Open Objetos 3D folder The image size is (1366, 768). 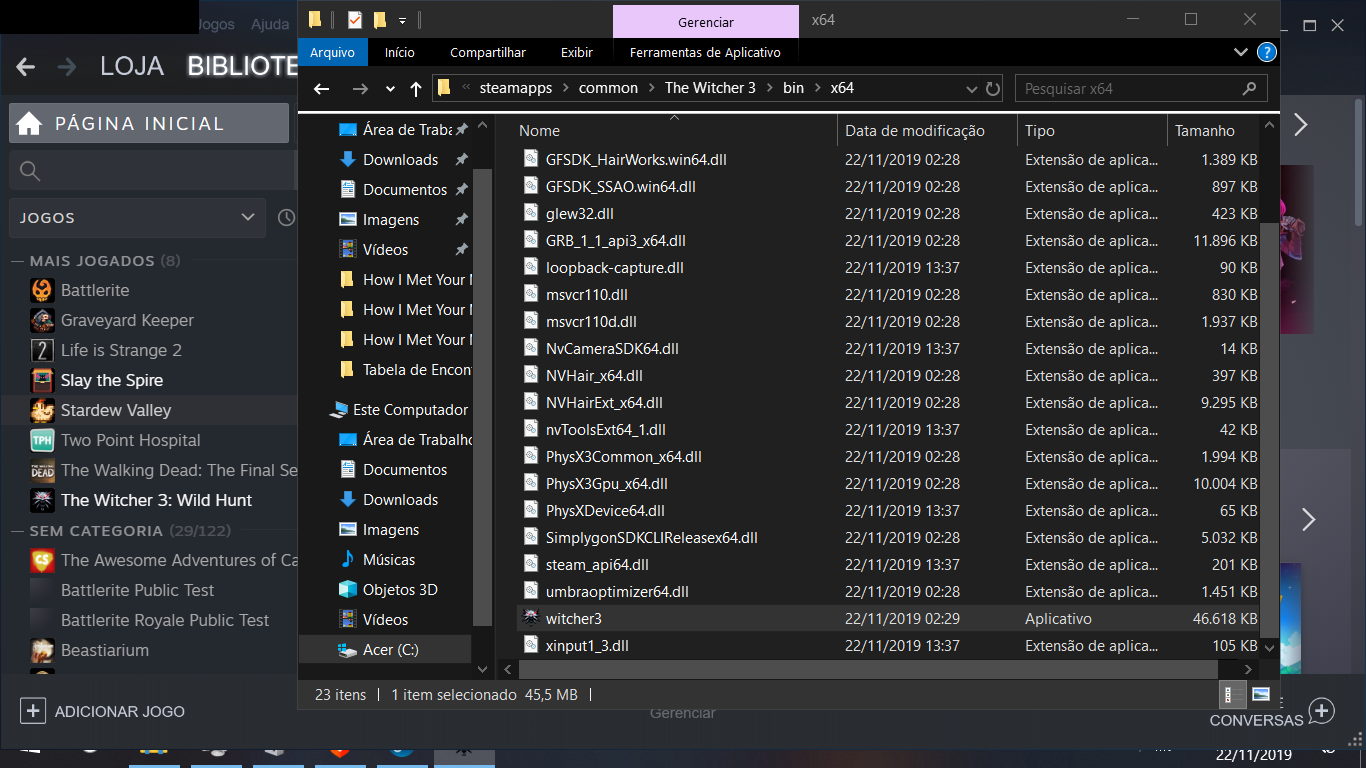tap(400, 590)
